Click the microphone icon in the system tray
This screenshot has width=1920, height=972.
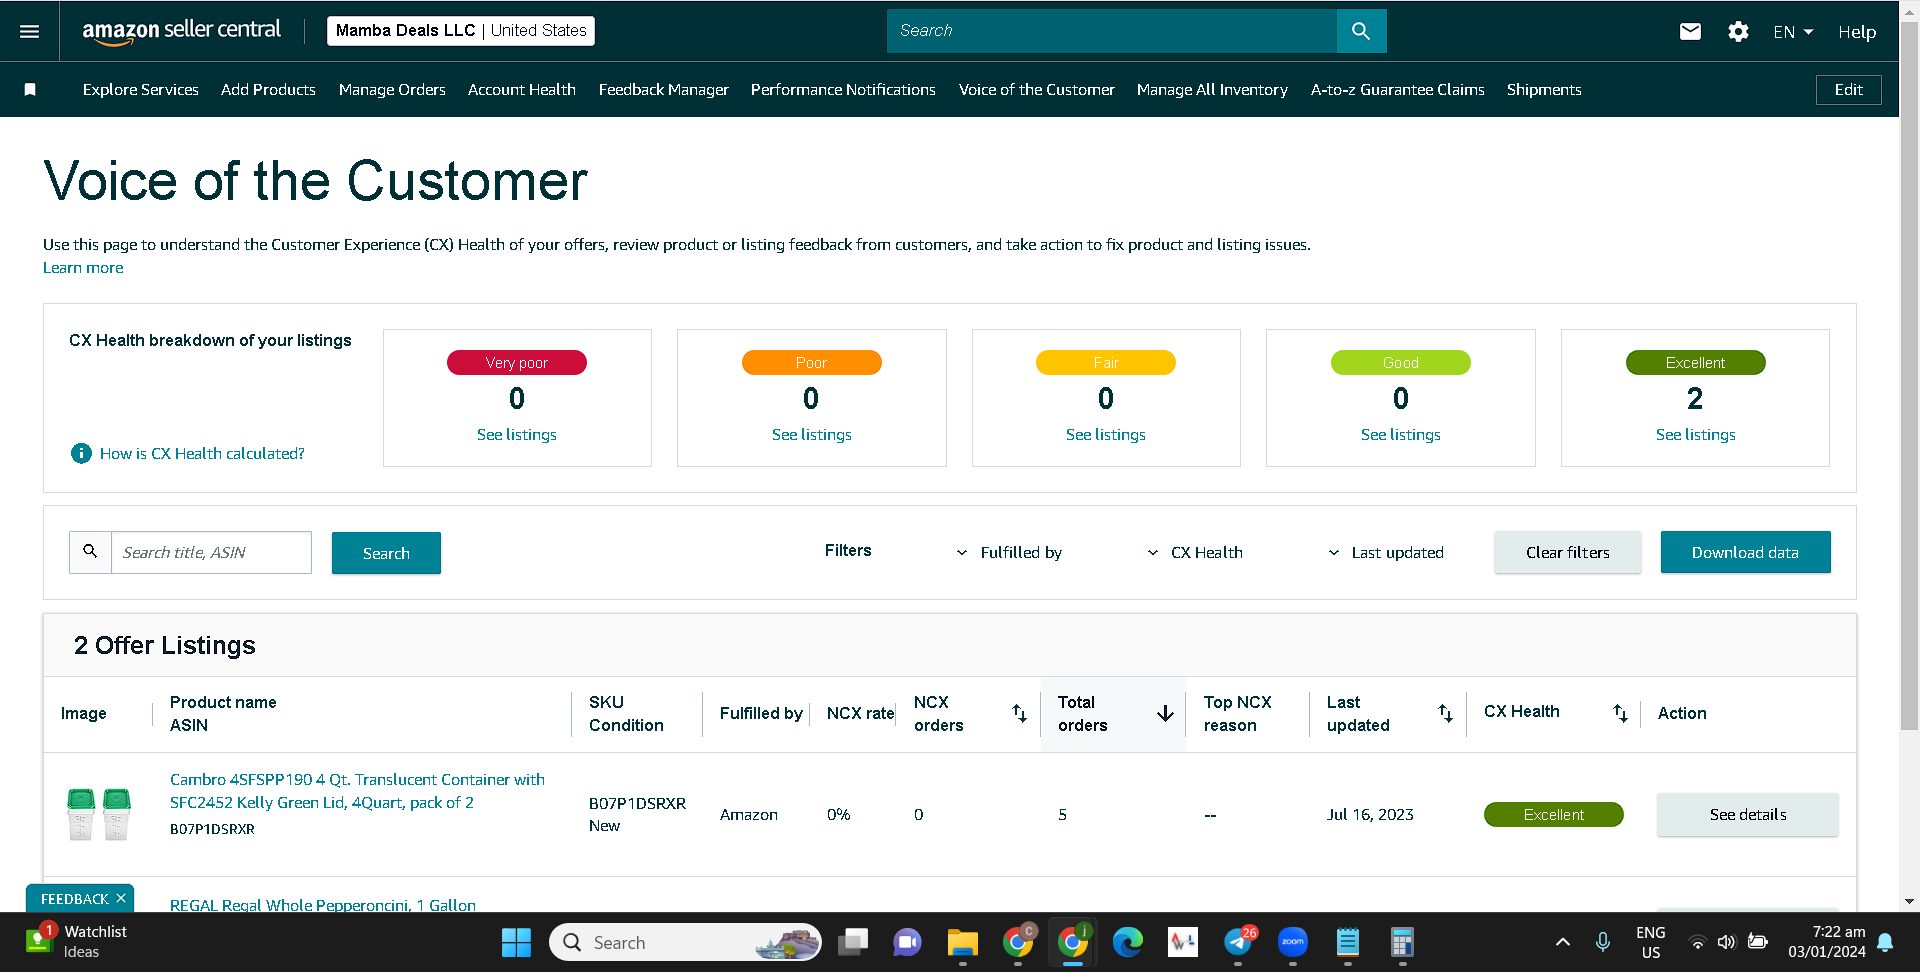pos(1603,942)
